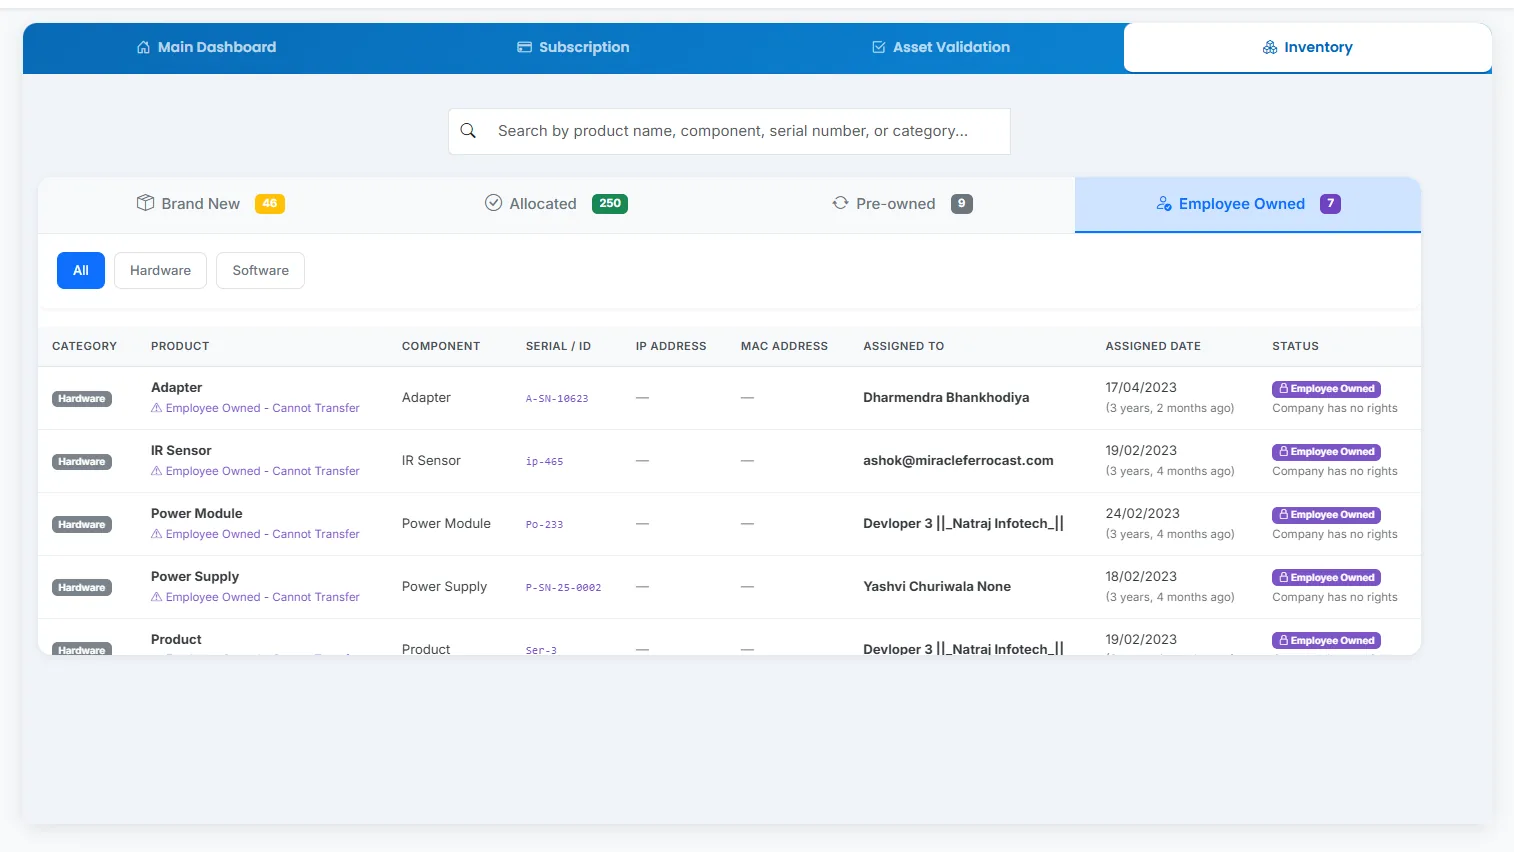Click assigned date 24/02/2023

[x=1142, y=514]
